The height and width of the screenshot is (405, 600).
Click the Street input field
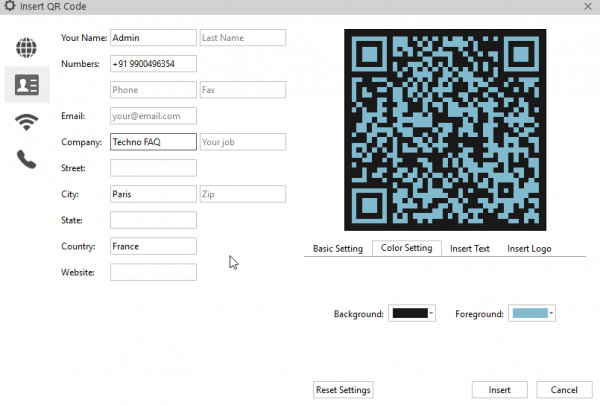[153, 168]
